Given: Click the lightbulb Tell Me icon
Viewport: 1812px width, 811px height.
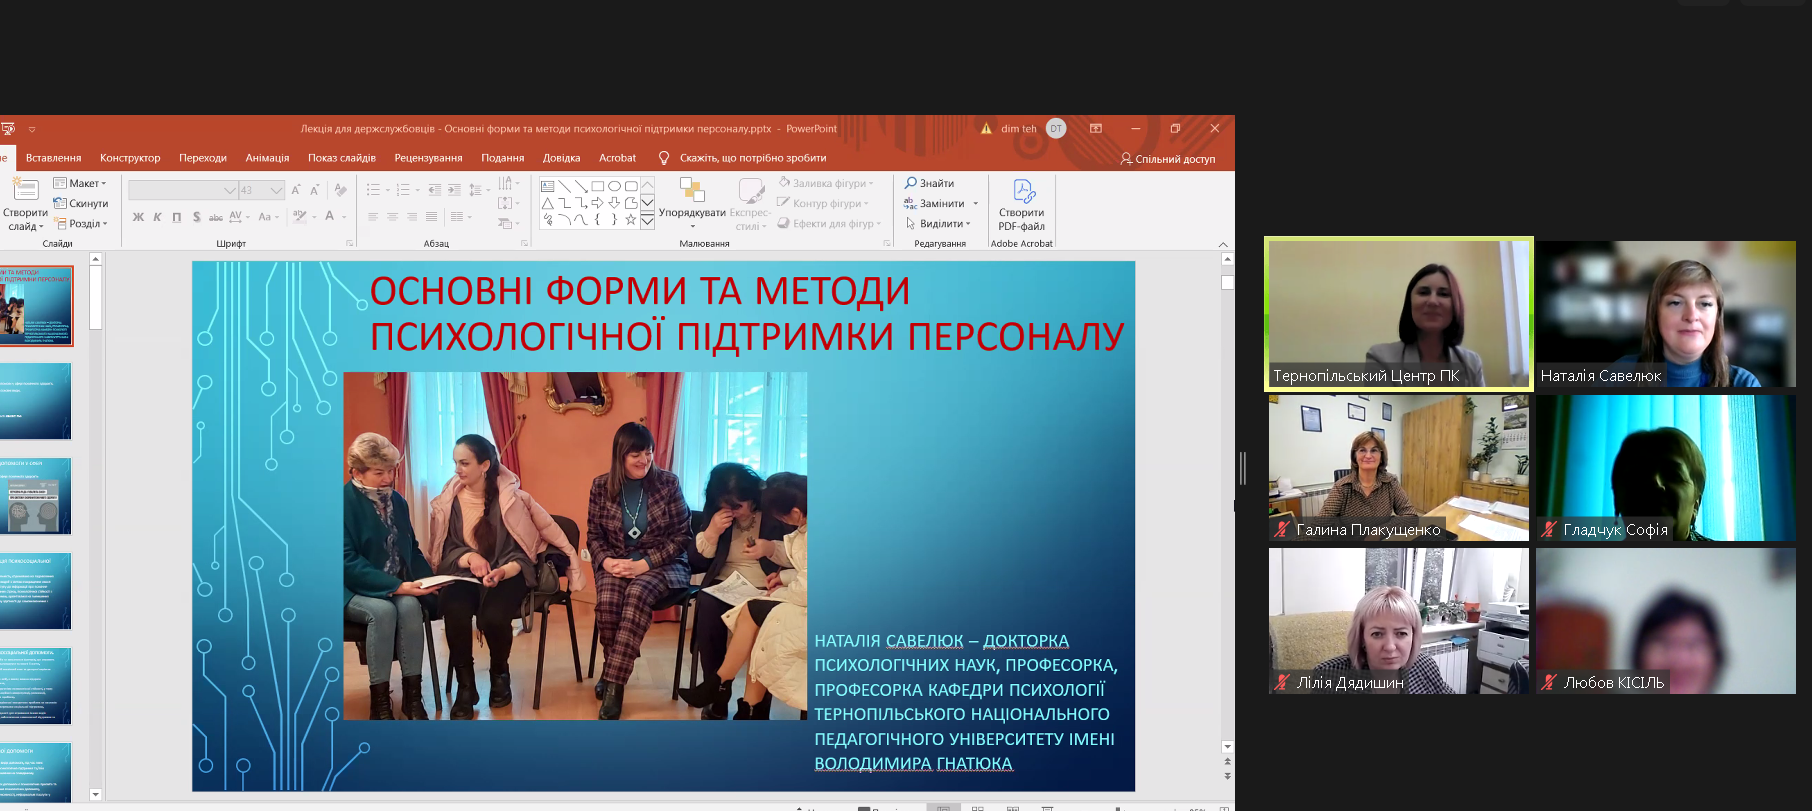Looking at the screenshot, I should 664,158.
